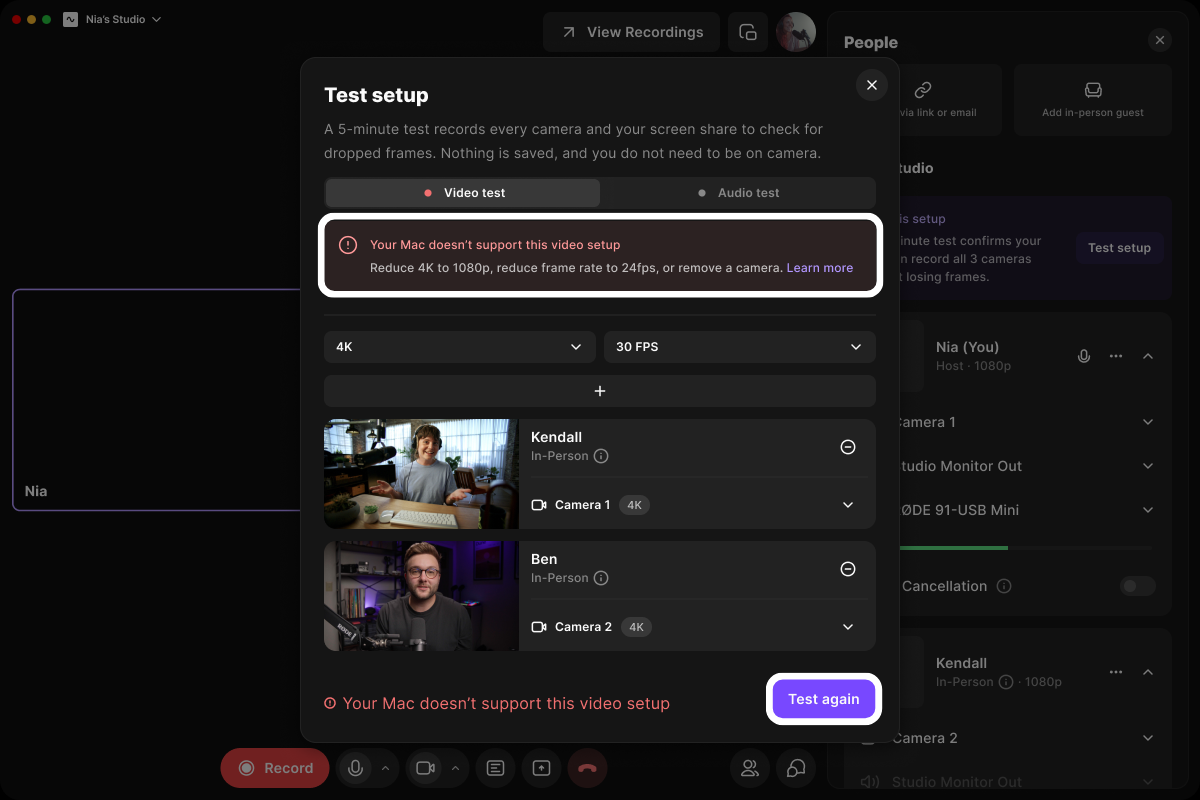Collapse the Kendall participant section in People panel
The width and height of the screenshot is (1200, 800).
pos(1148,672)
